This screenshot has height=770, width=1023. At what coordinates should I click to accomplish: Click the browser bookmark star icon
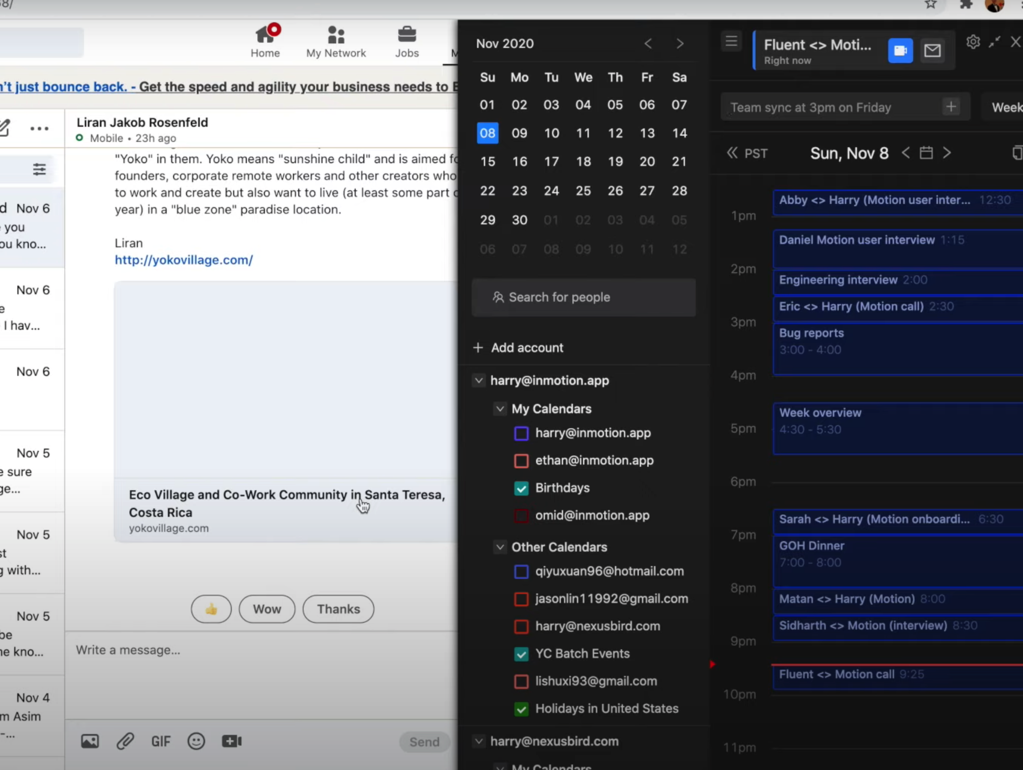tap(931, 5)
